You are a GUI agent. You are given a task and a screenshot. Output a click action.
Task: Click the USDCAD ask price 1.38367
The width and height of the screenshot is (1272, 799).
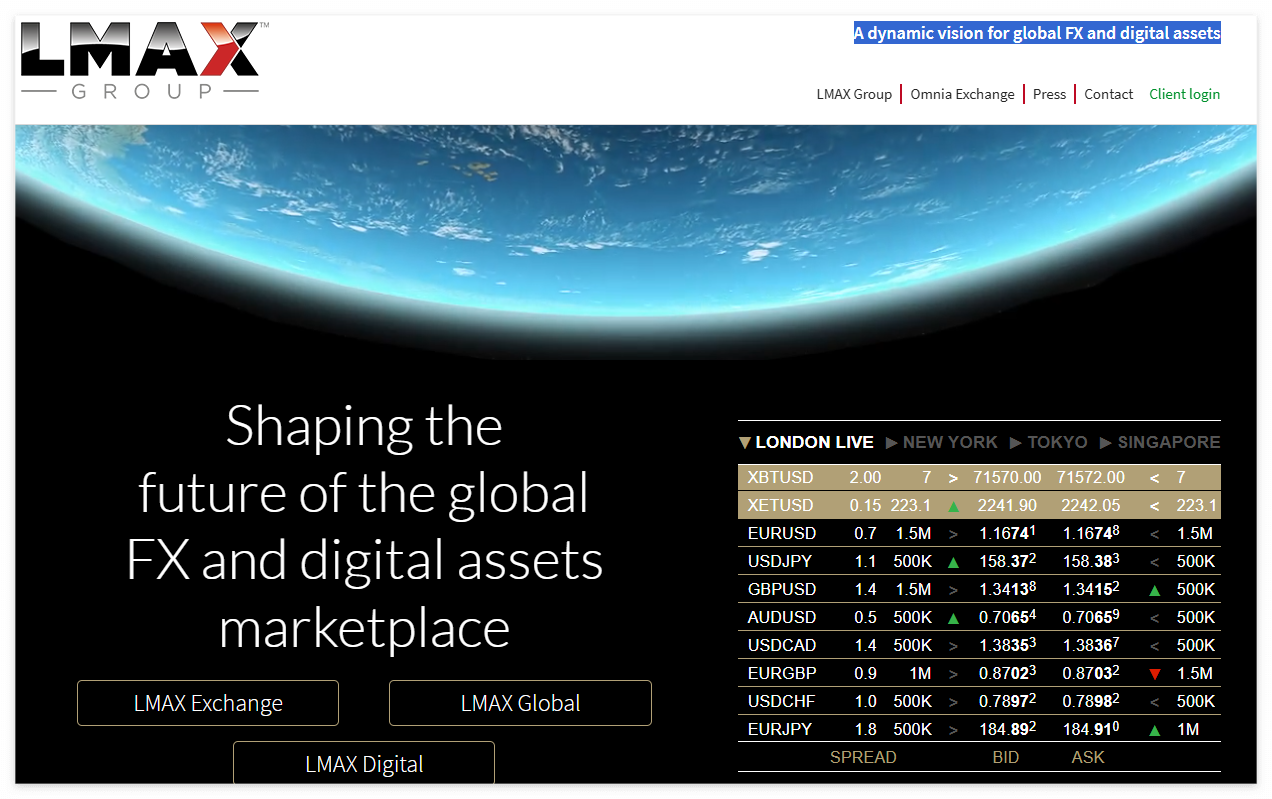click(x=1091, y=645)
